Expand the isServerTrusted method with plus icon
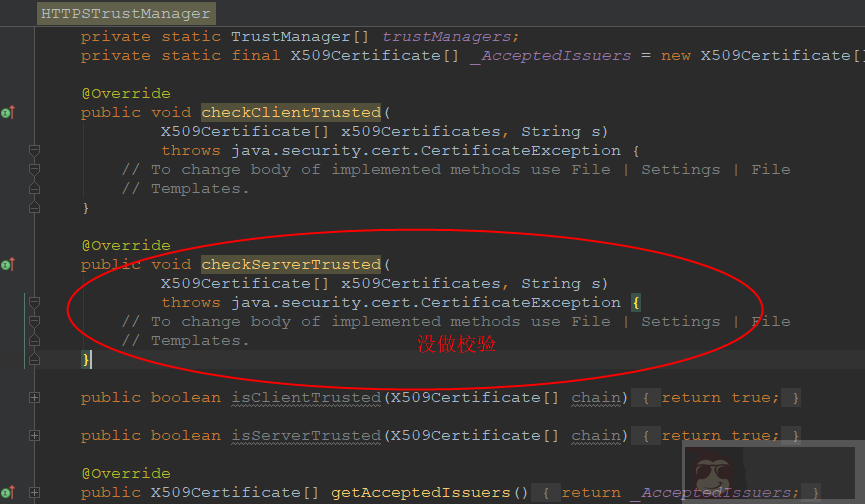Image resolution: width=865 pixels, height=504 pixels. pos(34,436)
